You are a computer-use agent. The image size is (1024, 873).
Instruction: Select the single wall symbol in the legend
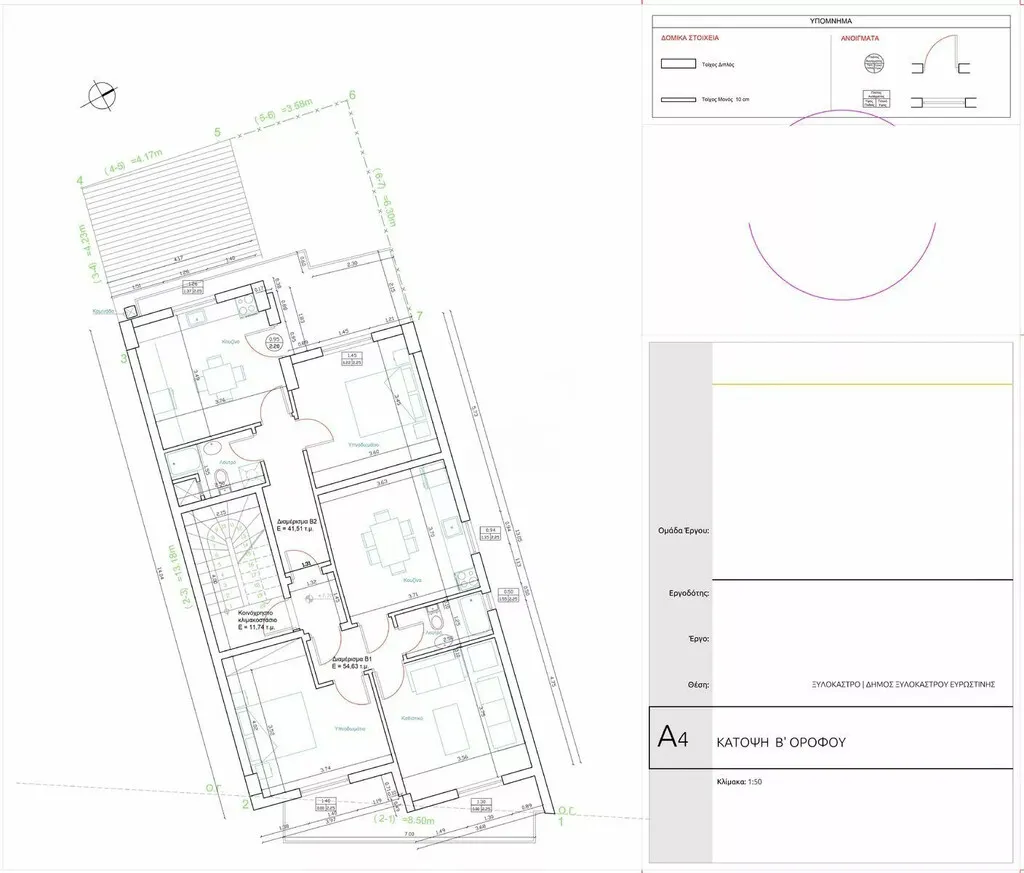click(678, 100)
